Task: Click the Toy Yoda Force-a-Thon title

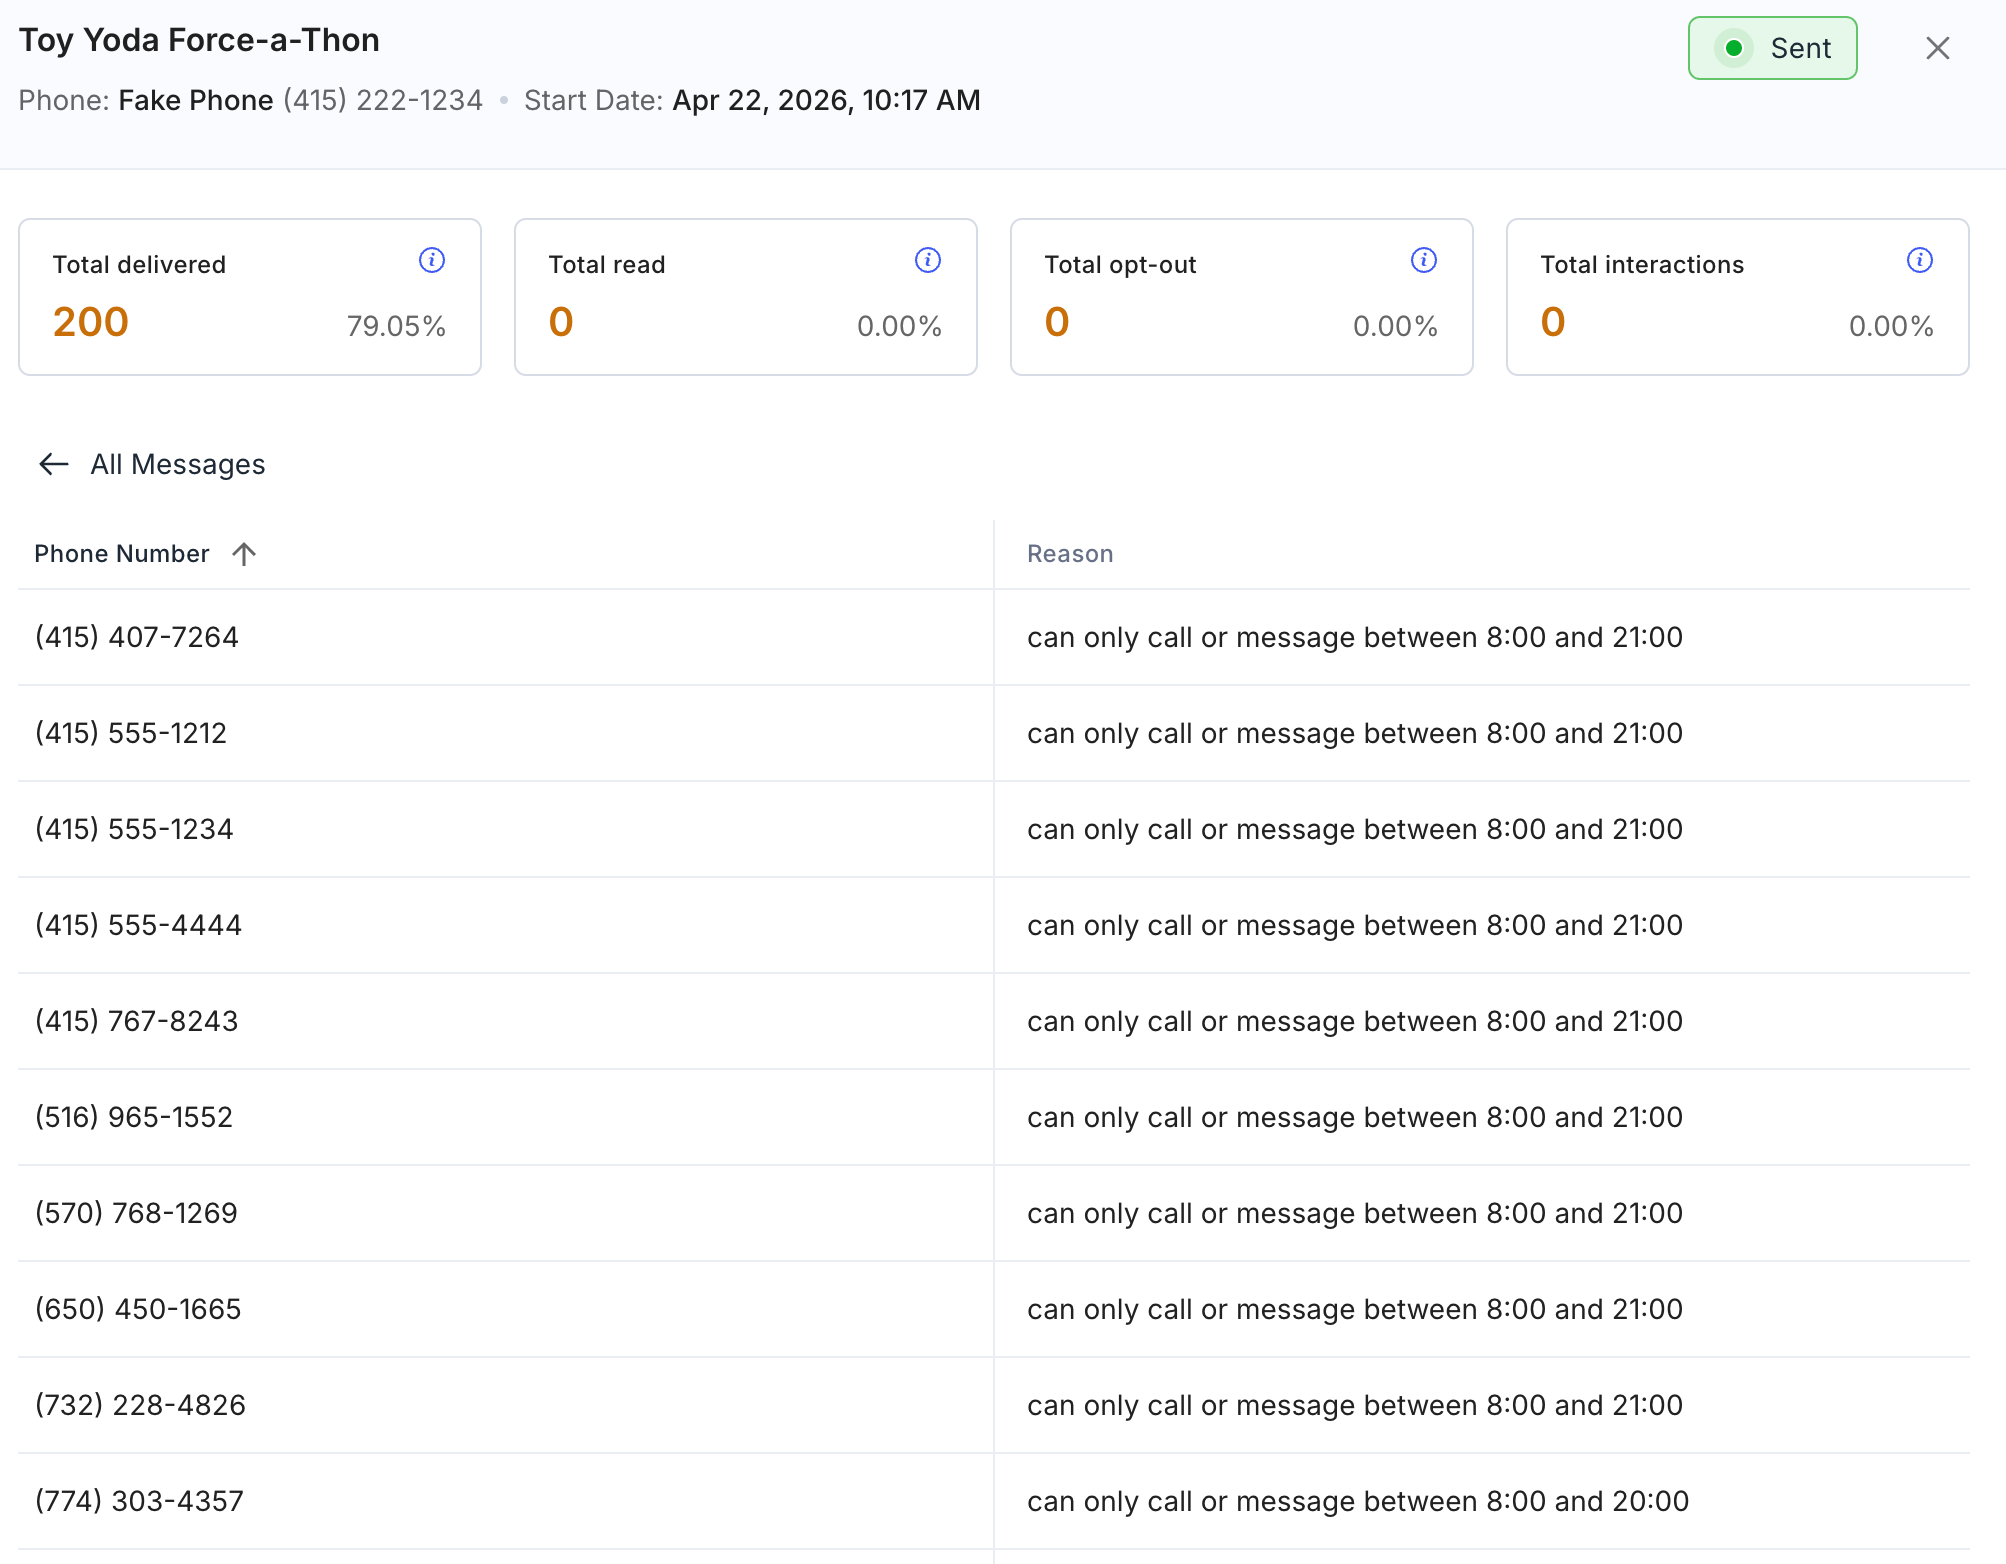Action: pos(199,40)
